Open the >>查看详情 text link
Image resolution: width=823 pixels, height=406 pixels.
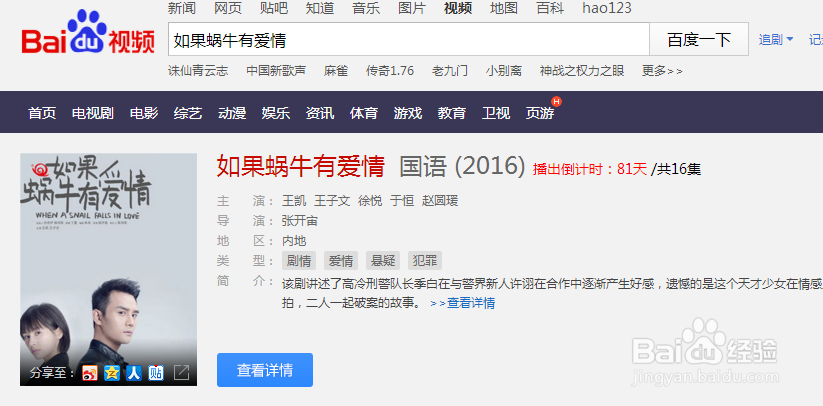462,303
